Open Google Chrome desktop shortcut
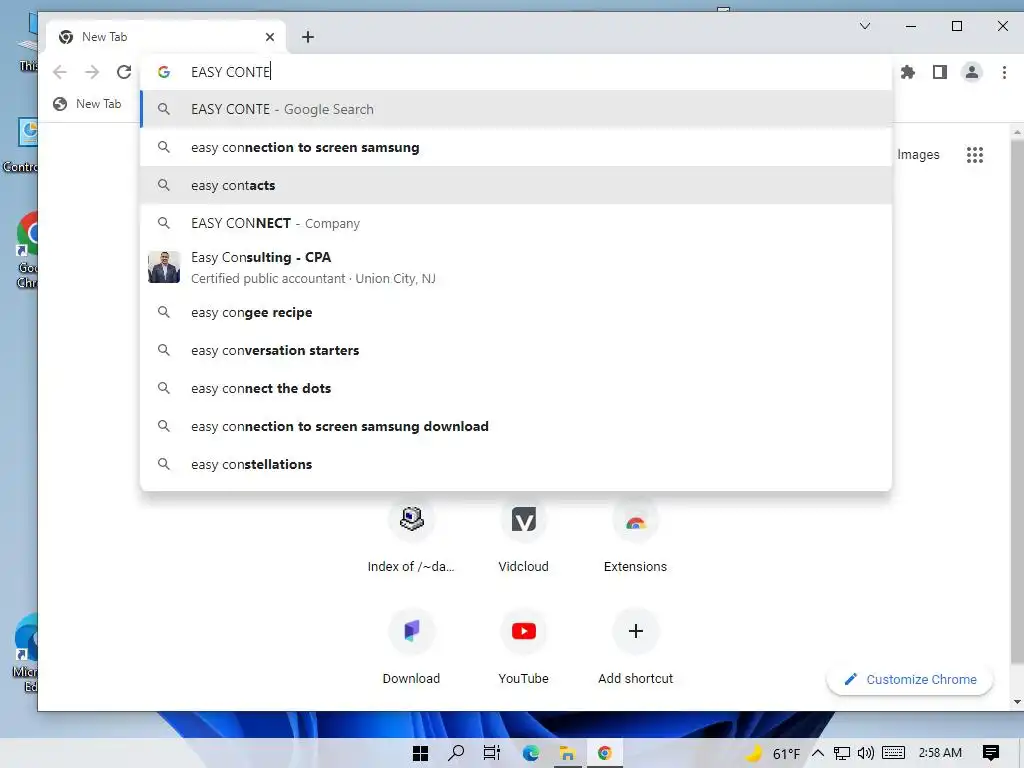Image resolution: width=1024 pixels, height=768 pixels. coord(27,251)
